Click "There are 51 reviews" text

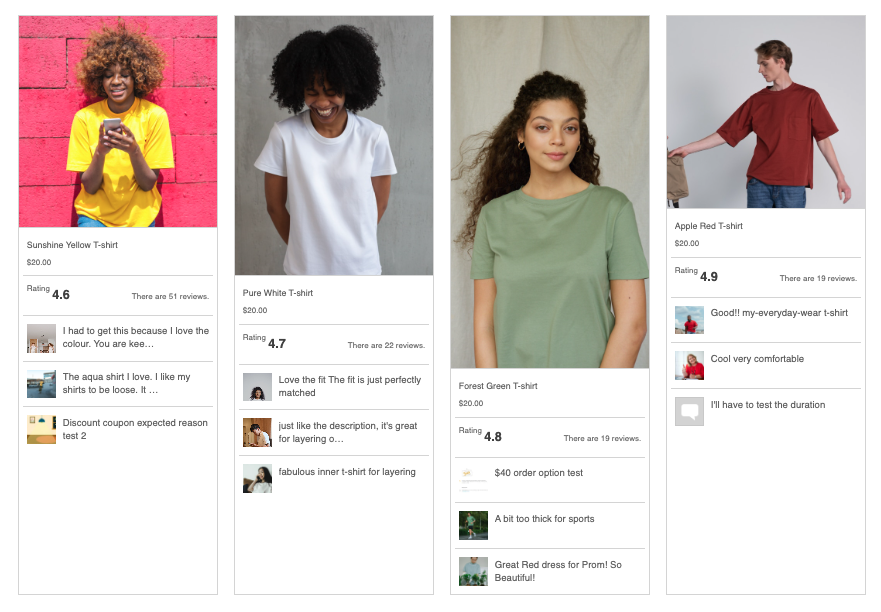170,297
